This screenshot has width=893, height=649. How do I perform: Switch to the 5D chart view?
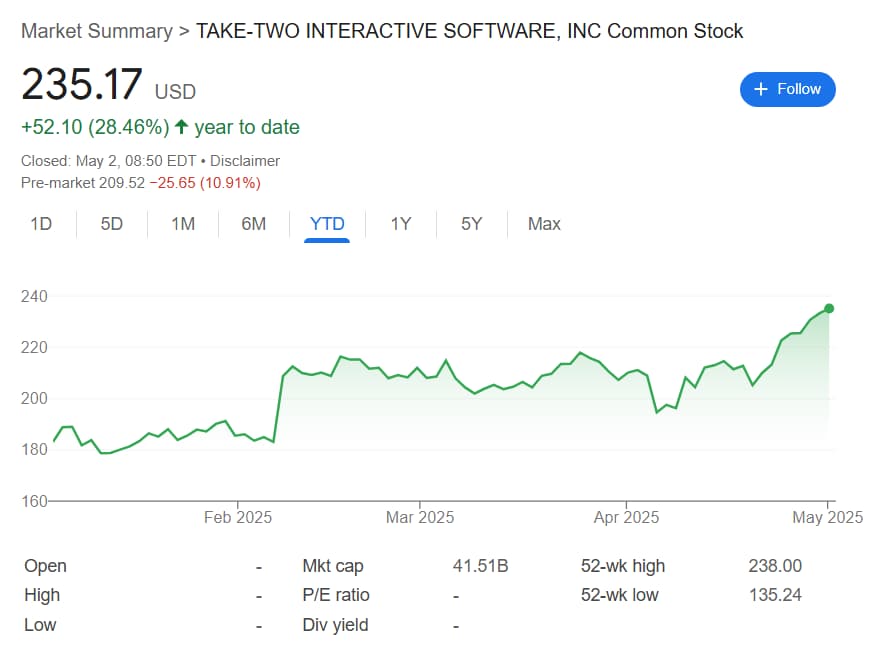point(111,224)
